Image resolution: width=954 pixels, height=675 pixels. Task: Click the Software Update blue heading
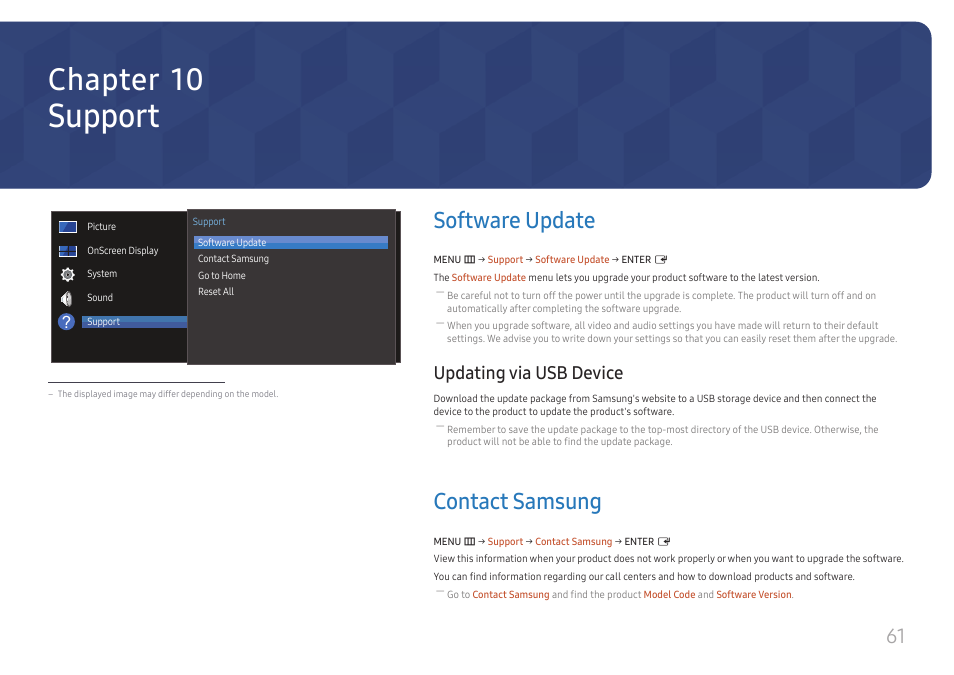click(x=514, y=220)
